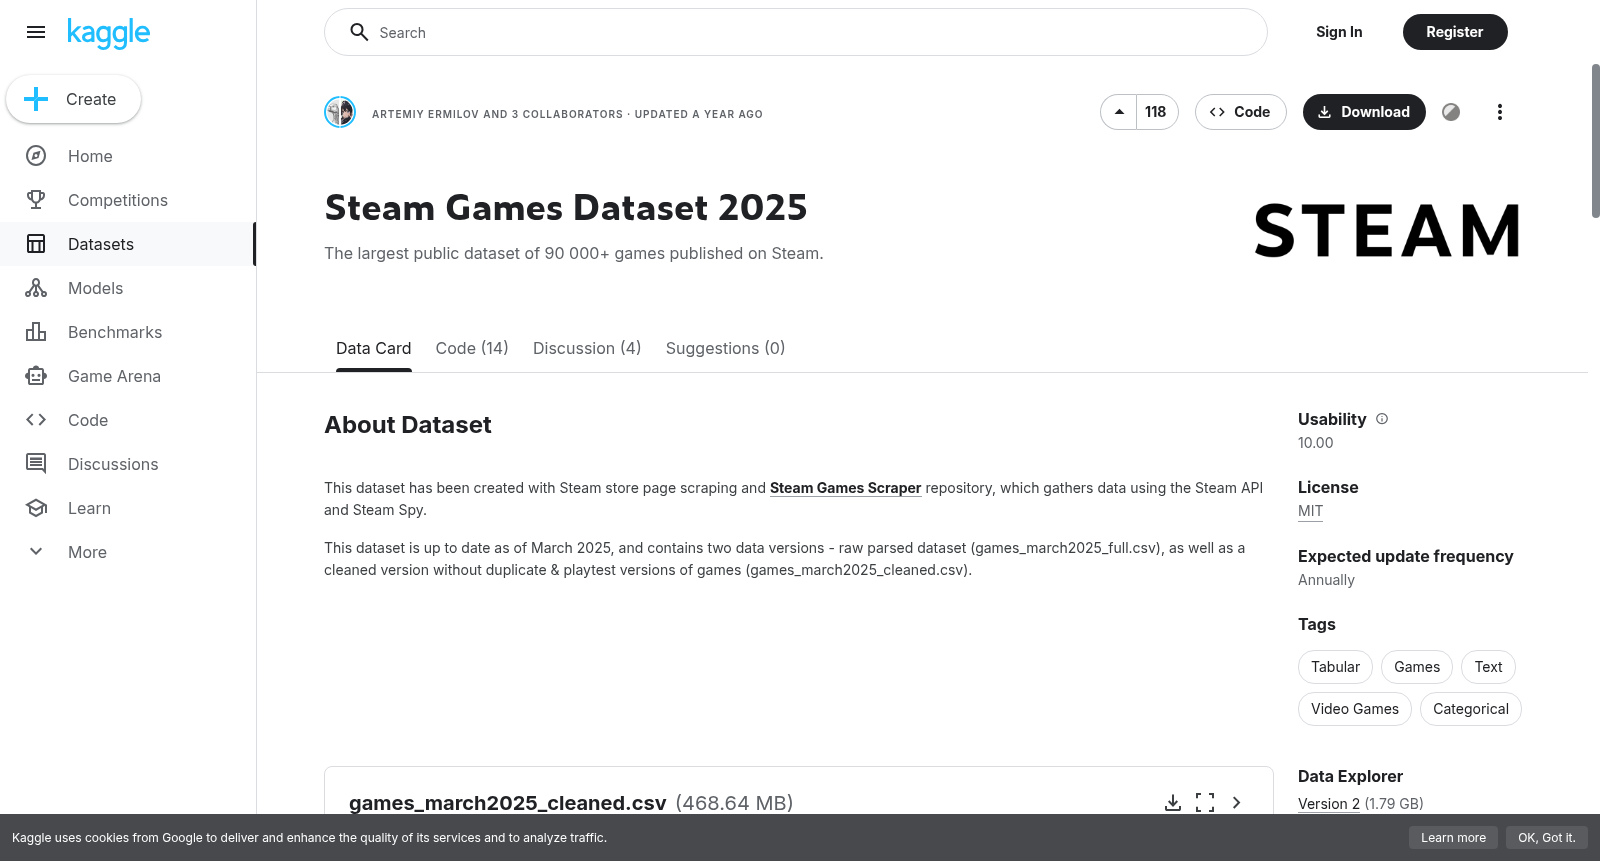1600x861 pixels.
Task: Click the search magnifier icon
Action: click(359, 32)
